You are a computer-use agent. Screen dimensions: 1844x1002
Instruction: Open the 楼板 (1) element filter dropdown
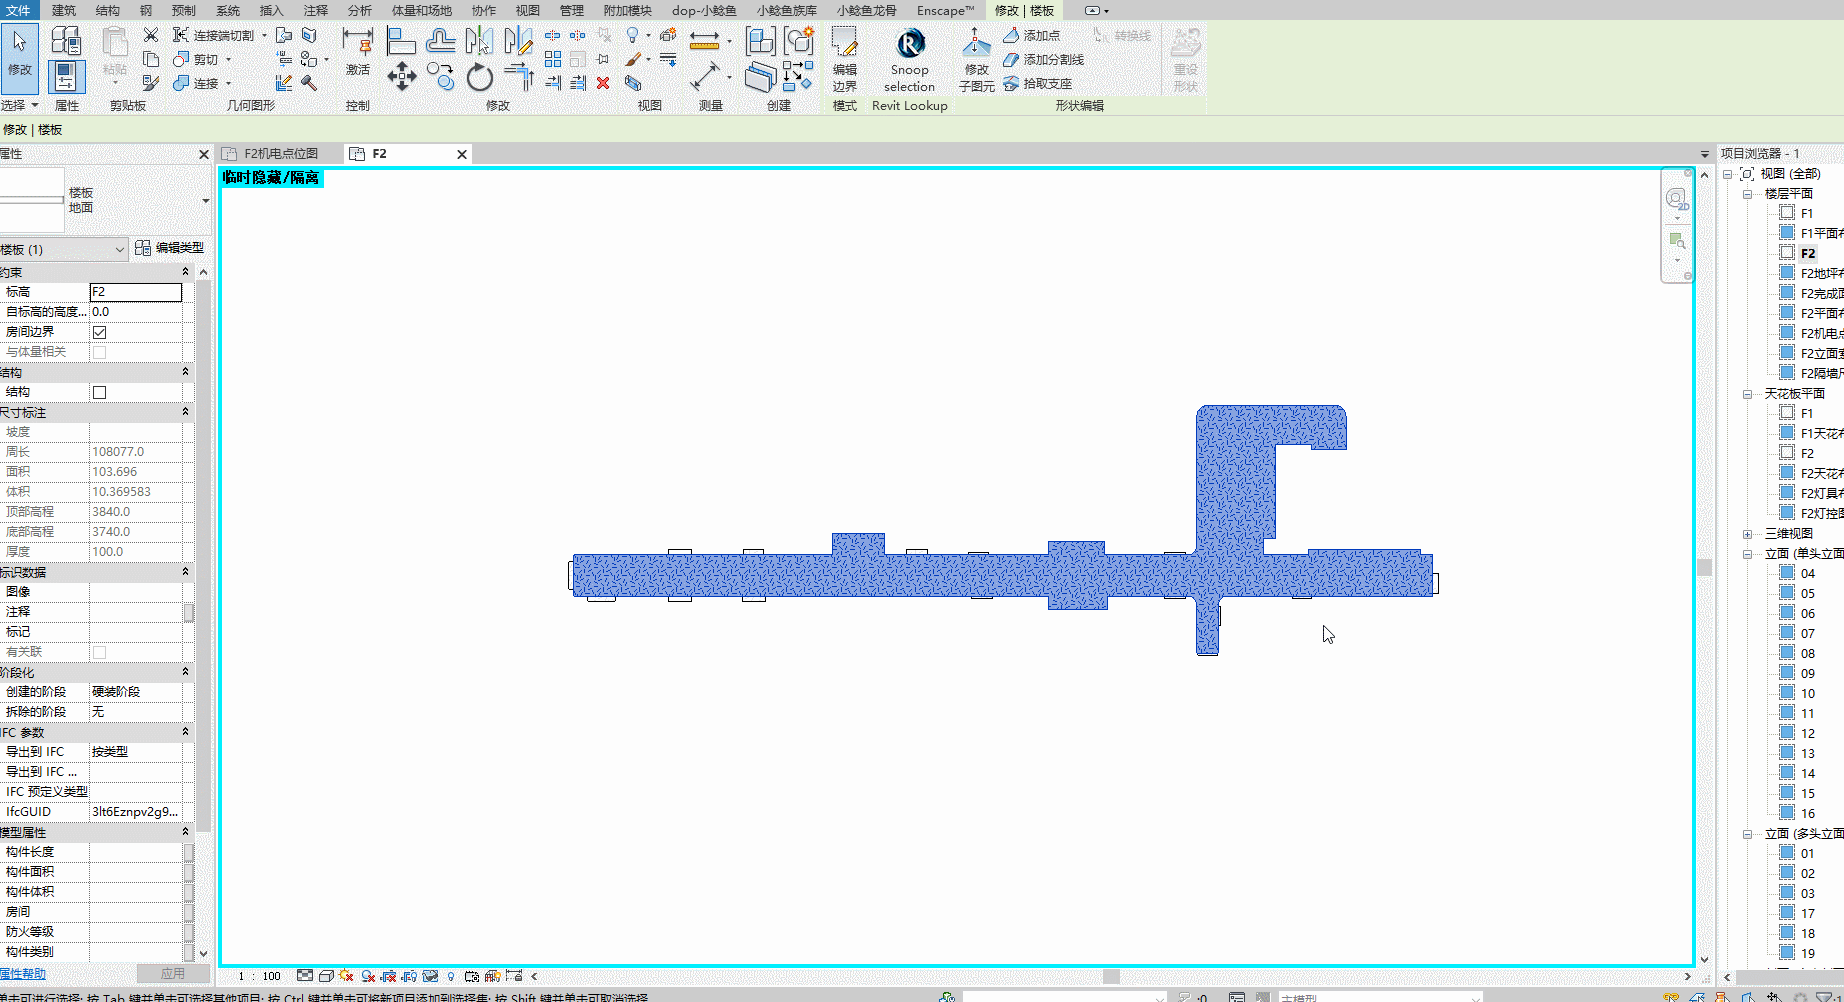coord(119,249)
